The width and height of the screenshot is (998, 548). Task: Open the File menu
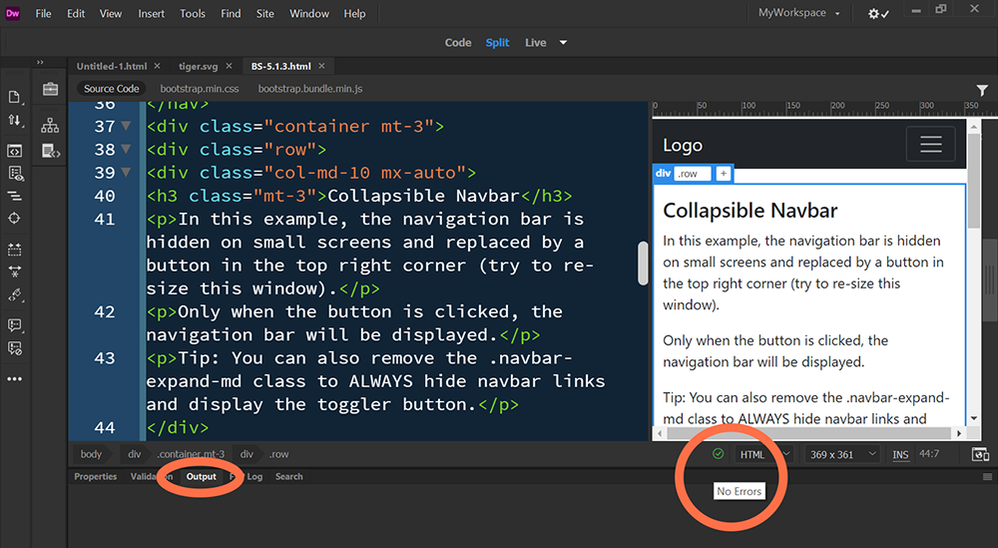tap(43, 13)
